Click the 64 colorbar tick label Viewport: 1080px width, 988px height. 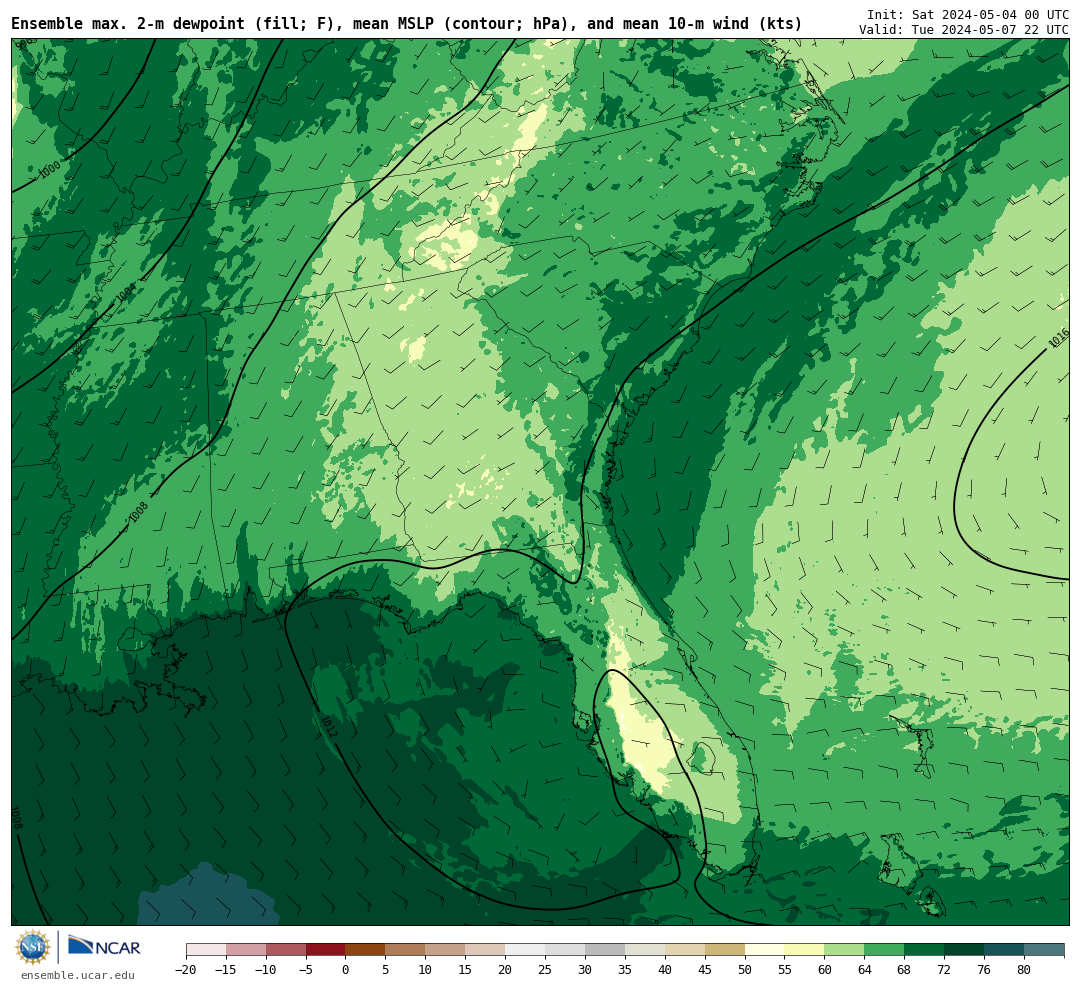coord(864,969)
